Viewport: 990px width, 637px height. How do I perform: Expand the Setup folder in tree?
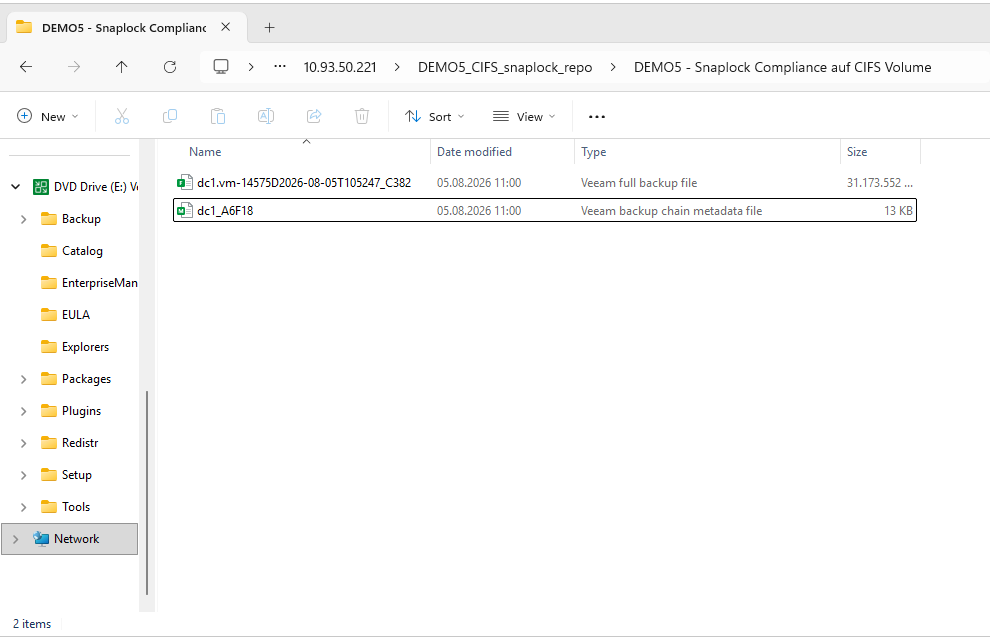coord(23,475)
